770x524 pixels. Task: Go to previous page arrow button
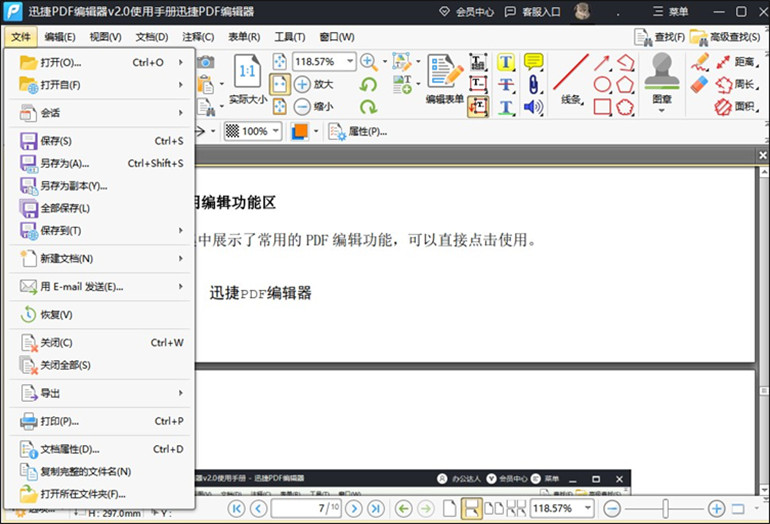(259, 508)
